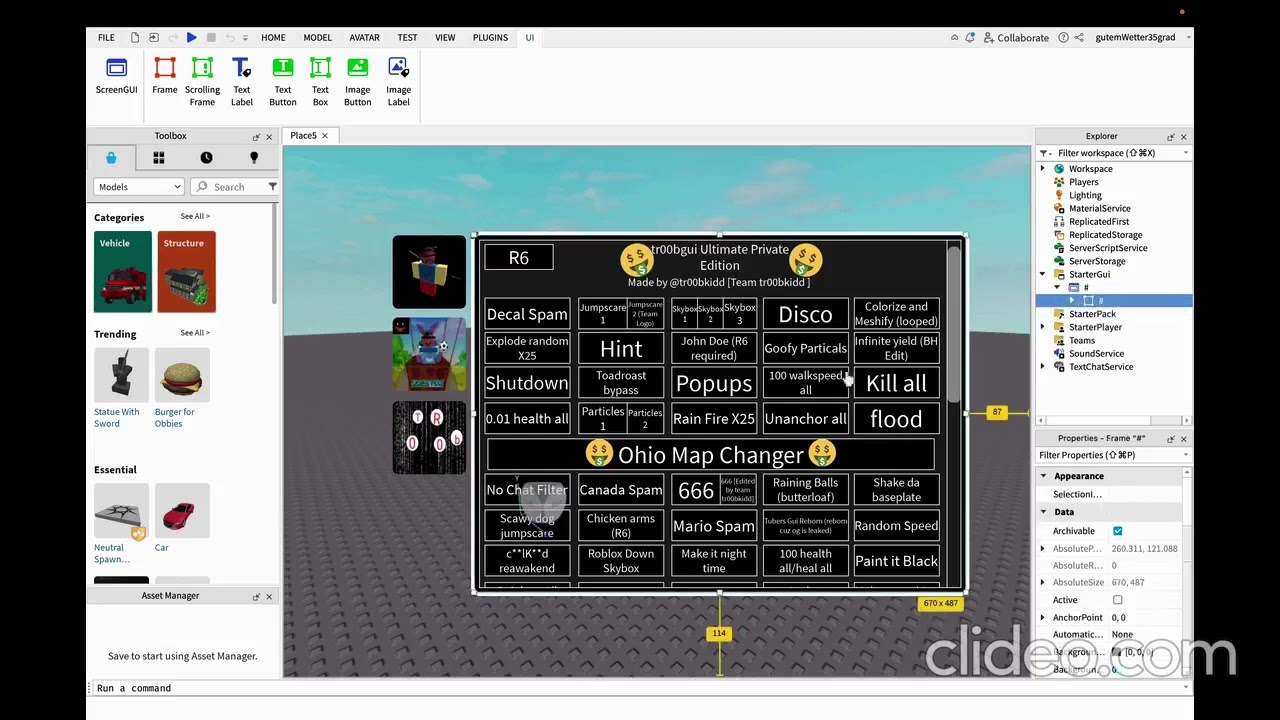Click the Kill all button in the GUI
This screenshot has height=720, width=1280.
coord(896,383)
